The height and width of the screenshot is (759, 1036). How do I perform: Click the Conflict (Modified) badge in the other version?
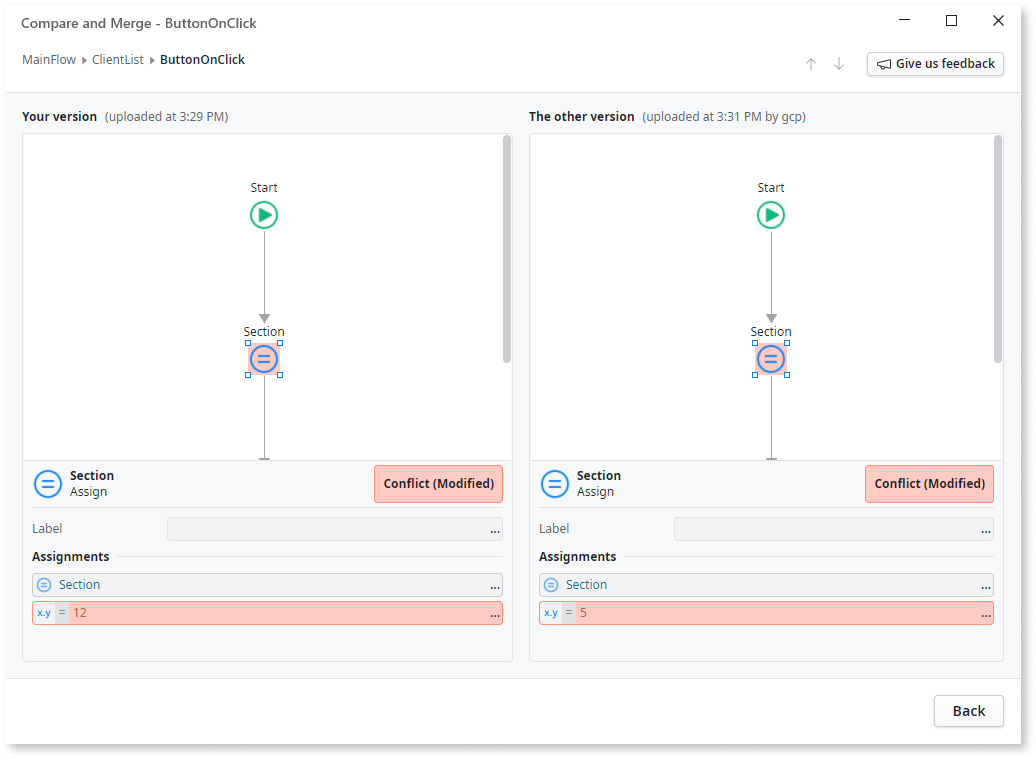click(929, 483)
